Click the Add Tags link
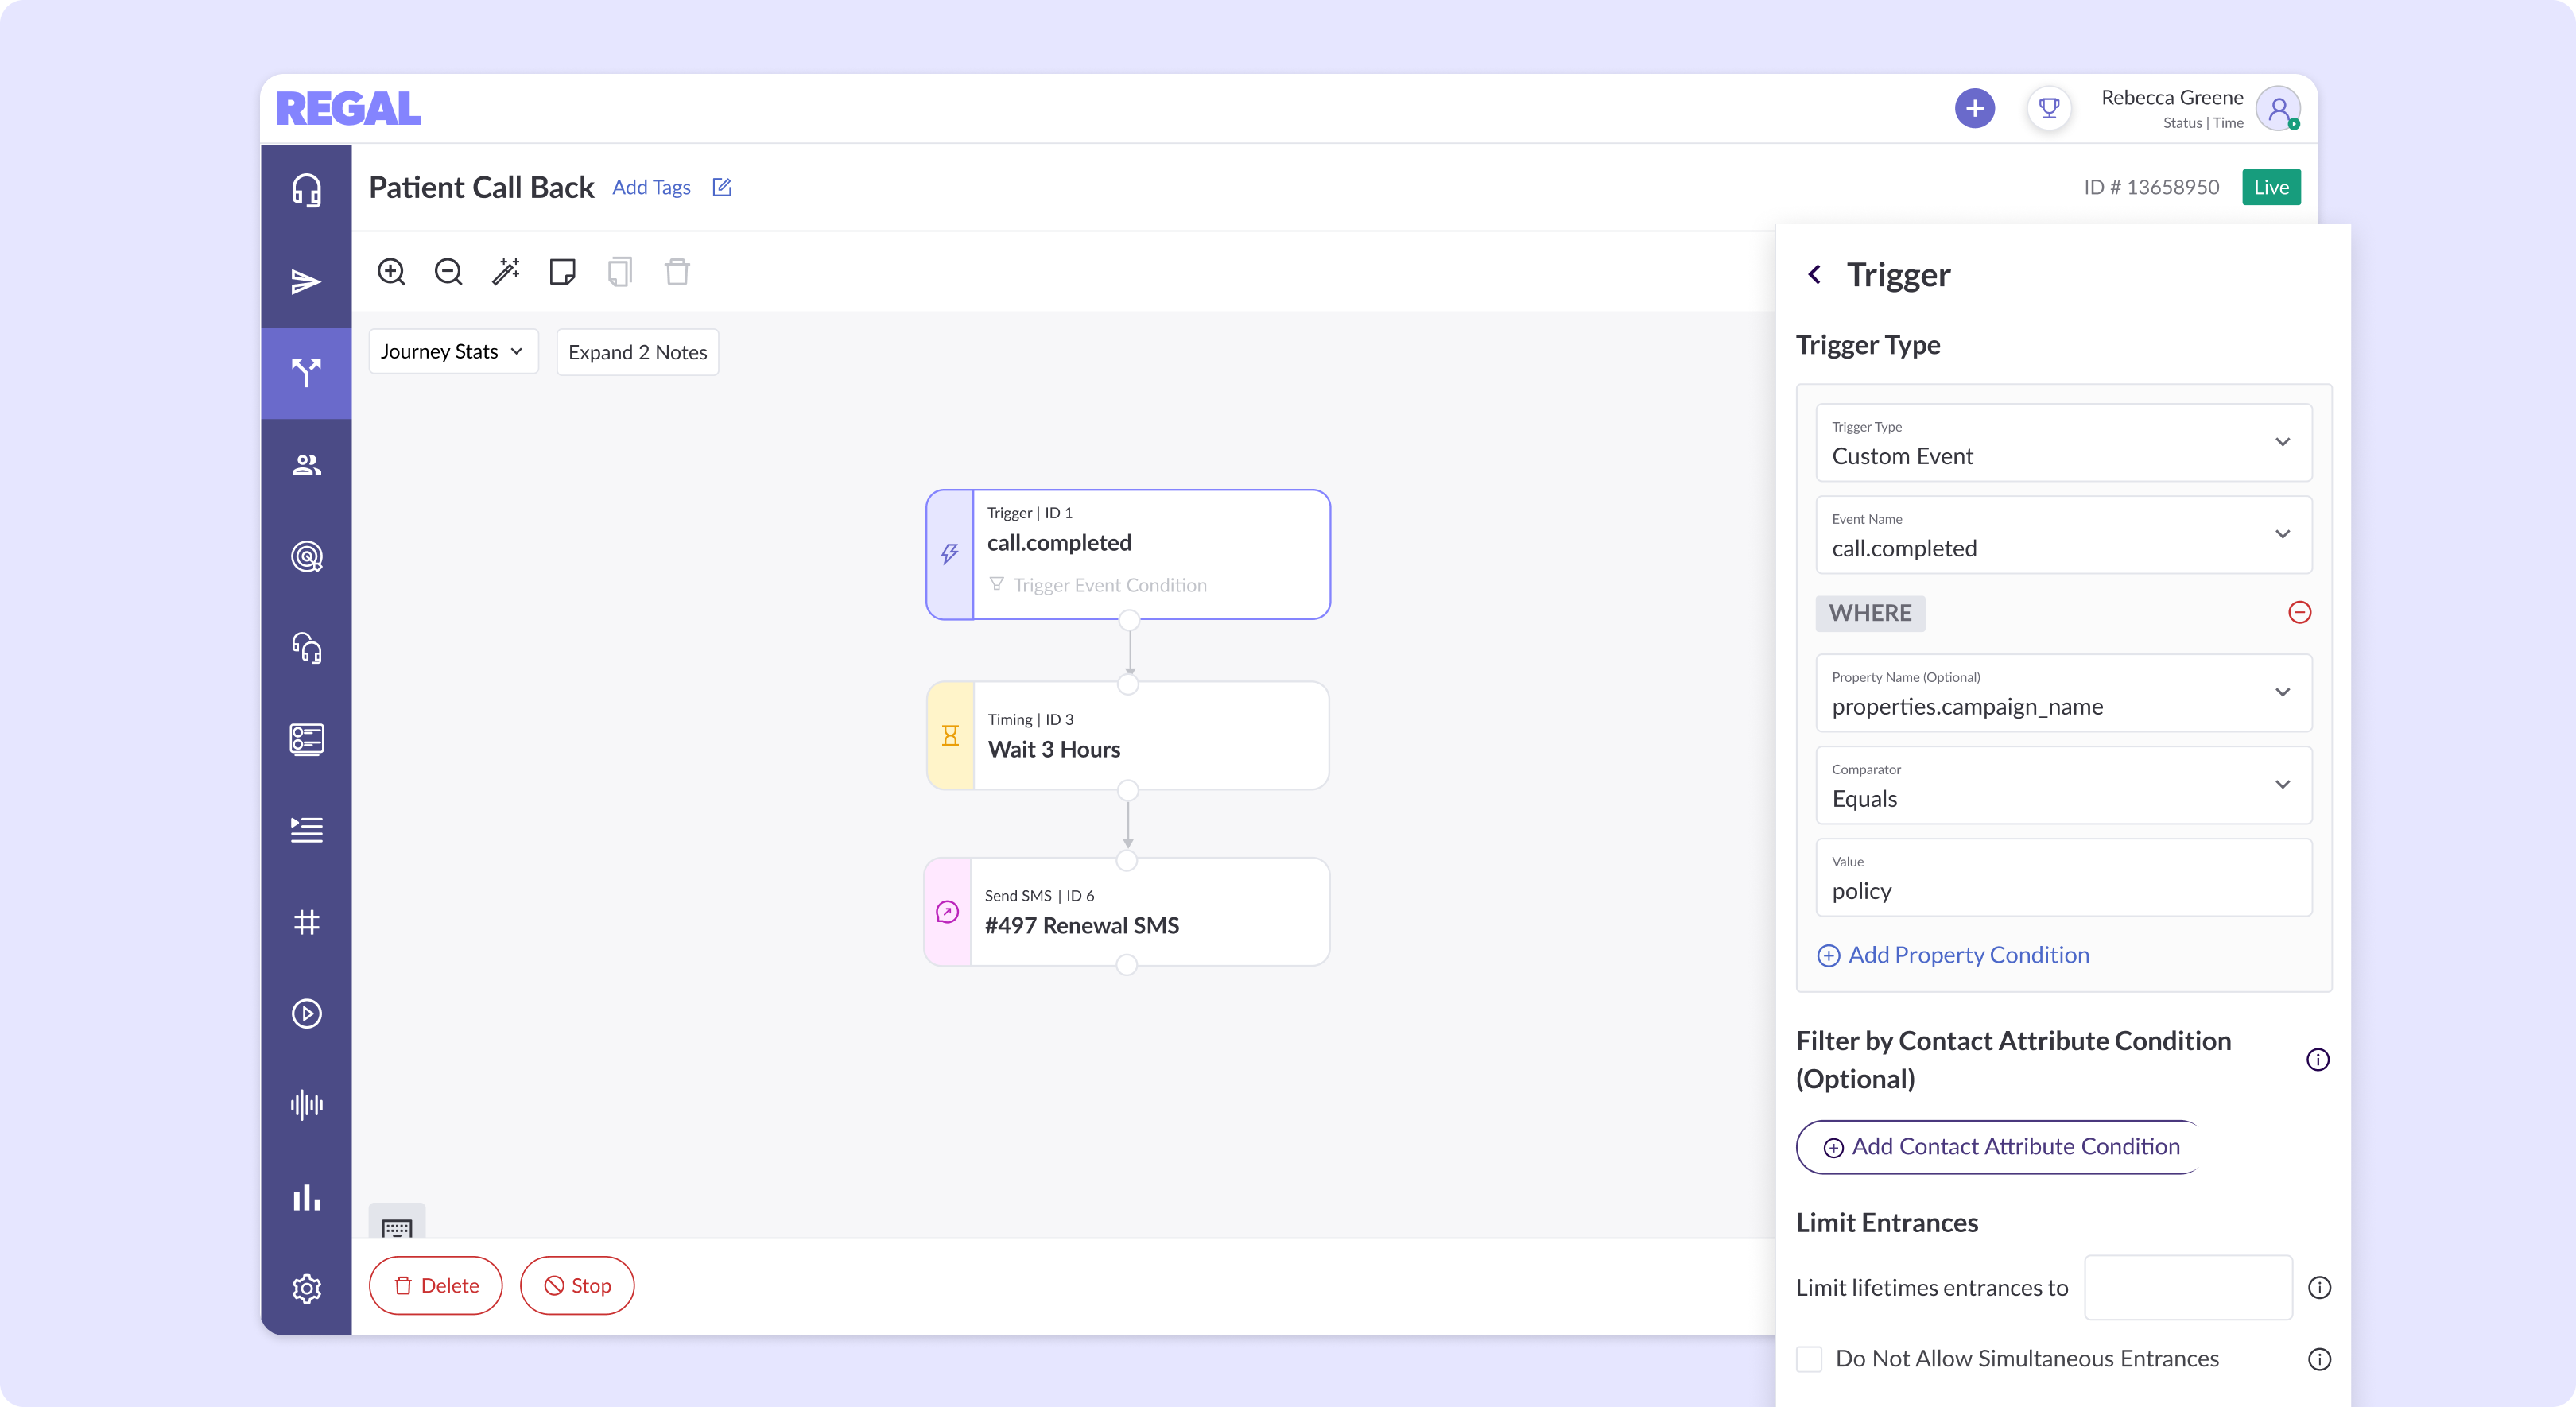 coord(651,187)
